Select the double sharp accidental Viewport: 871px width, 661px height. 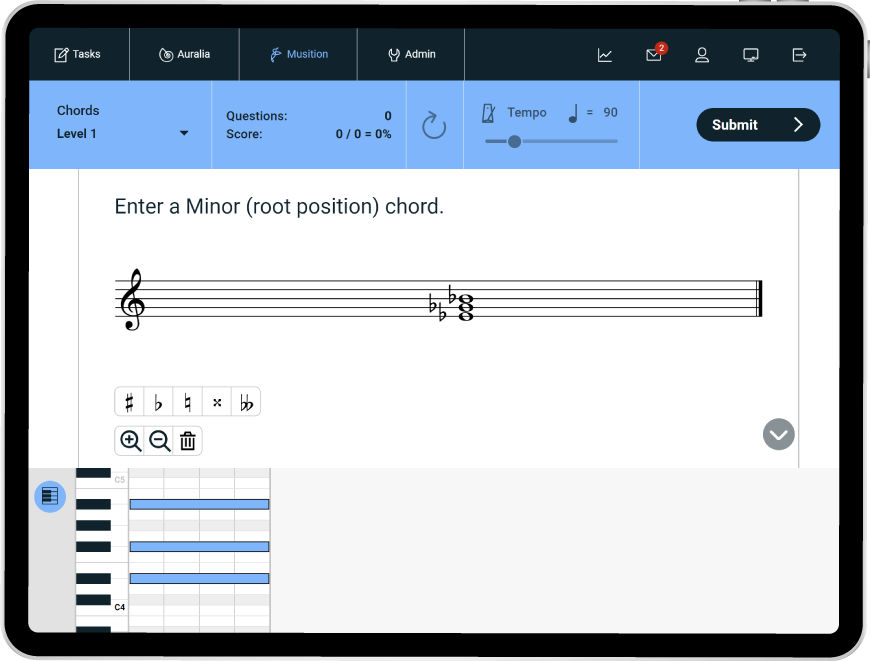[217, 402]
